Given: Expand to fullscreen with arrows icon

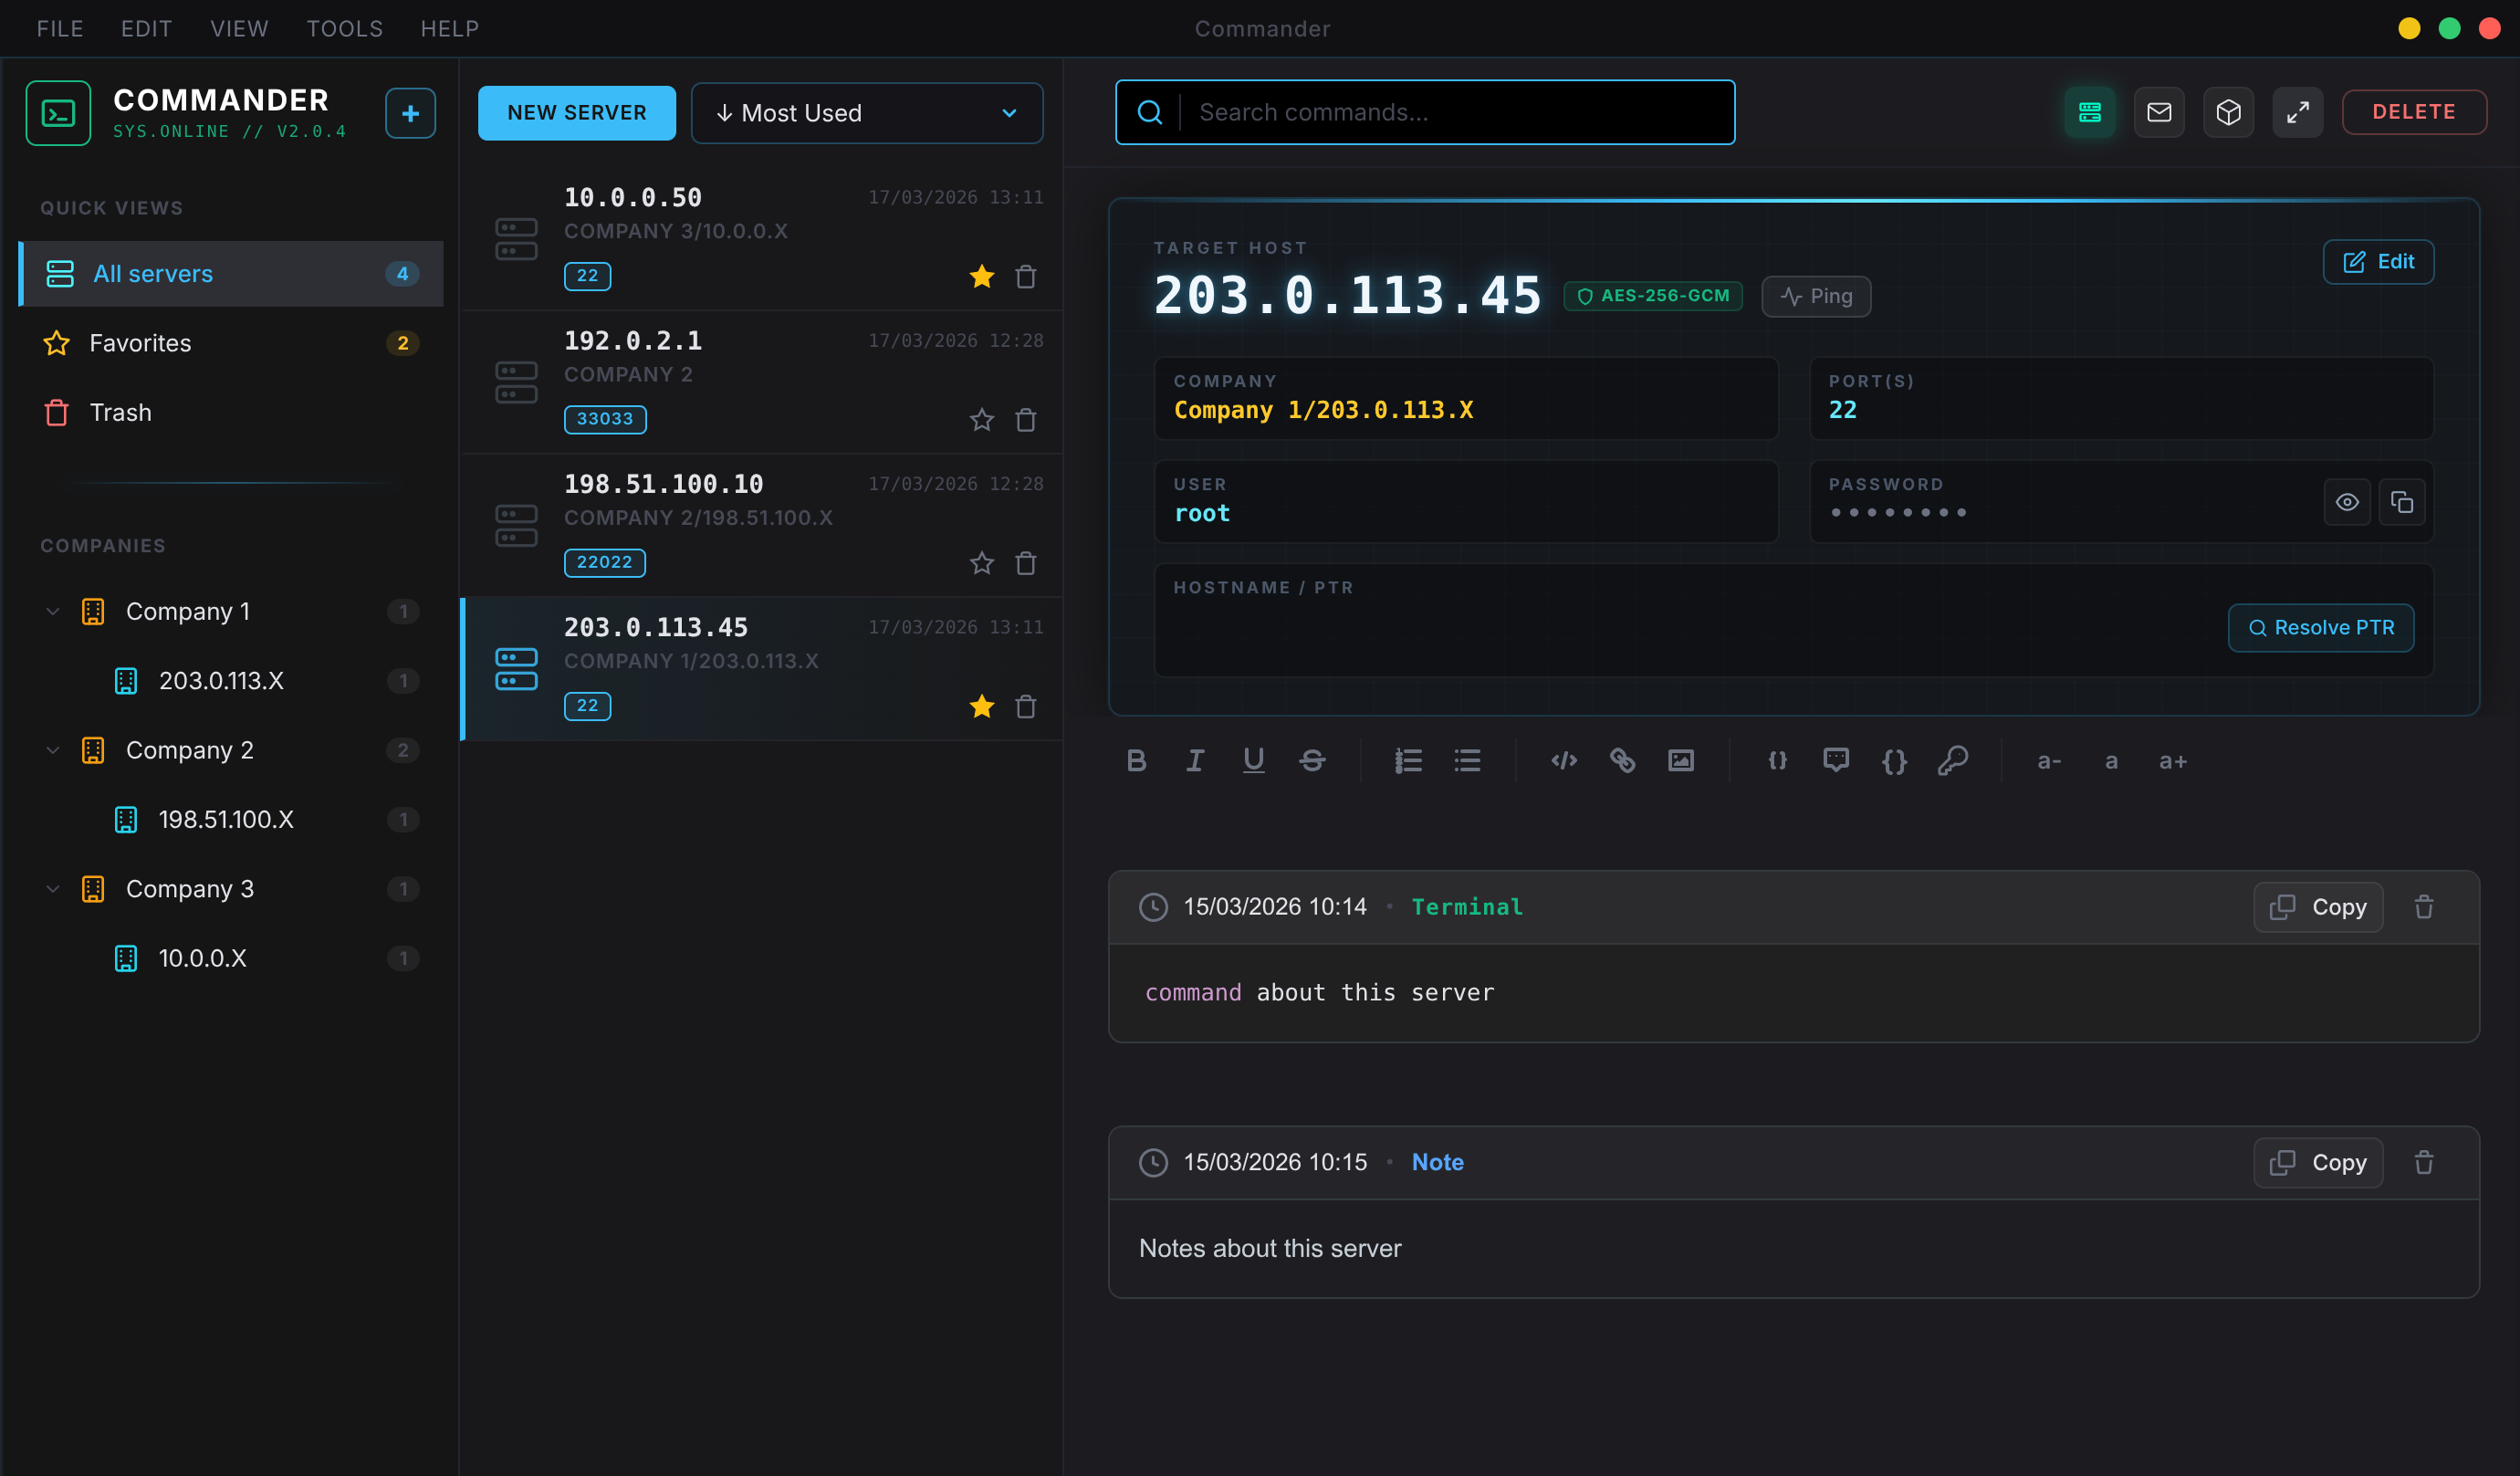Looking at the screenshot, I should pos(2298,112).
